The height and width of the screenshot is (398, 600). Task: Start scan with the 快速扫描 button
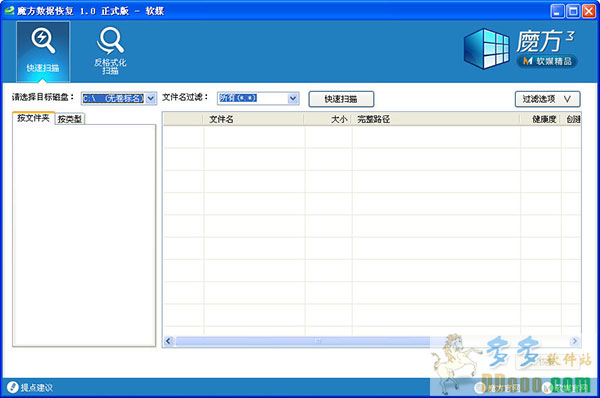(x=341, y=99)
